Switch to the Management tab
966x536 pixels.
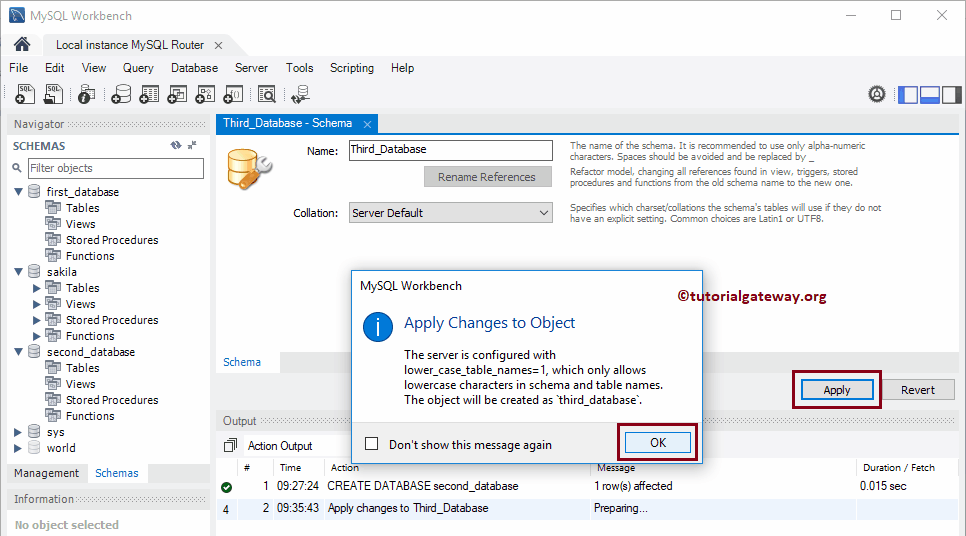click(x=47, y=473)
